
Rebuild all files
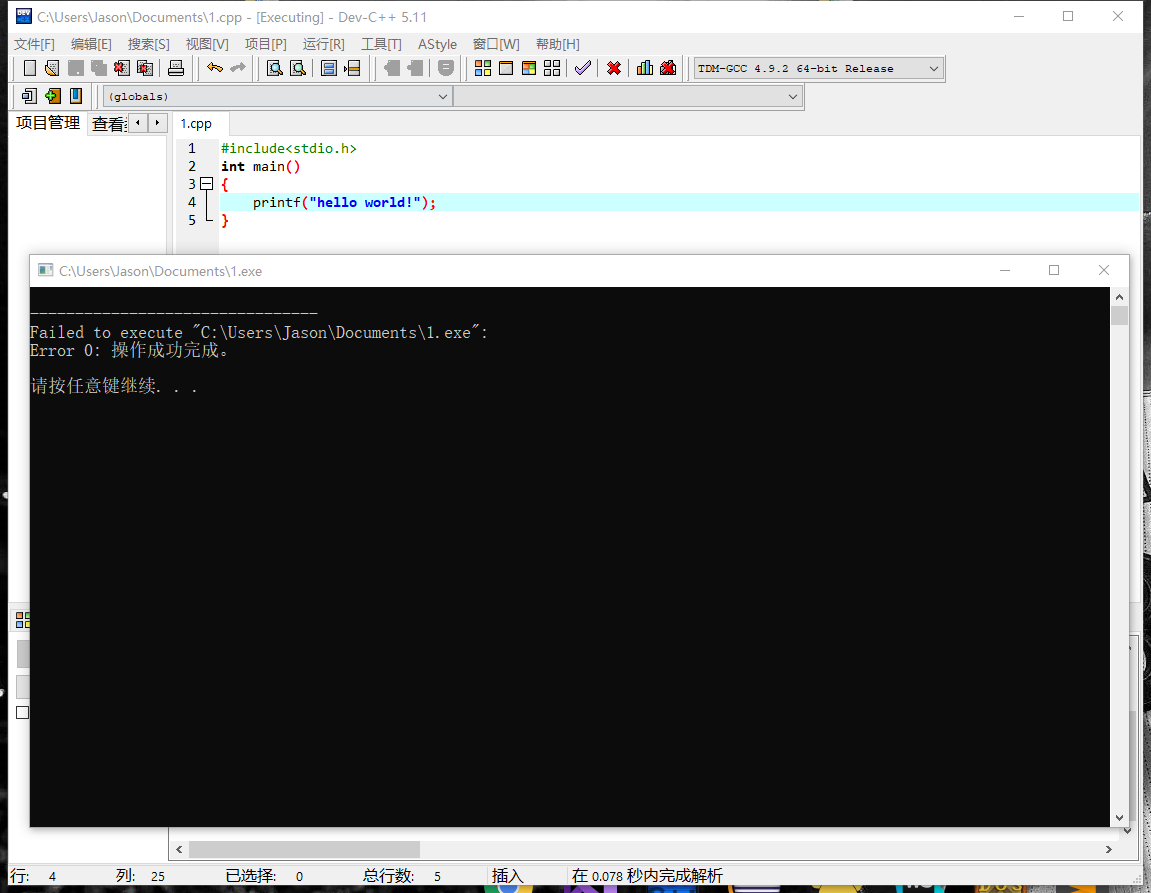(x=552, y=67)
